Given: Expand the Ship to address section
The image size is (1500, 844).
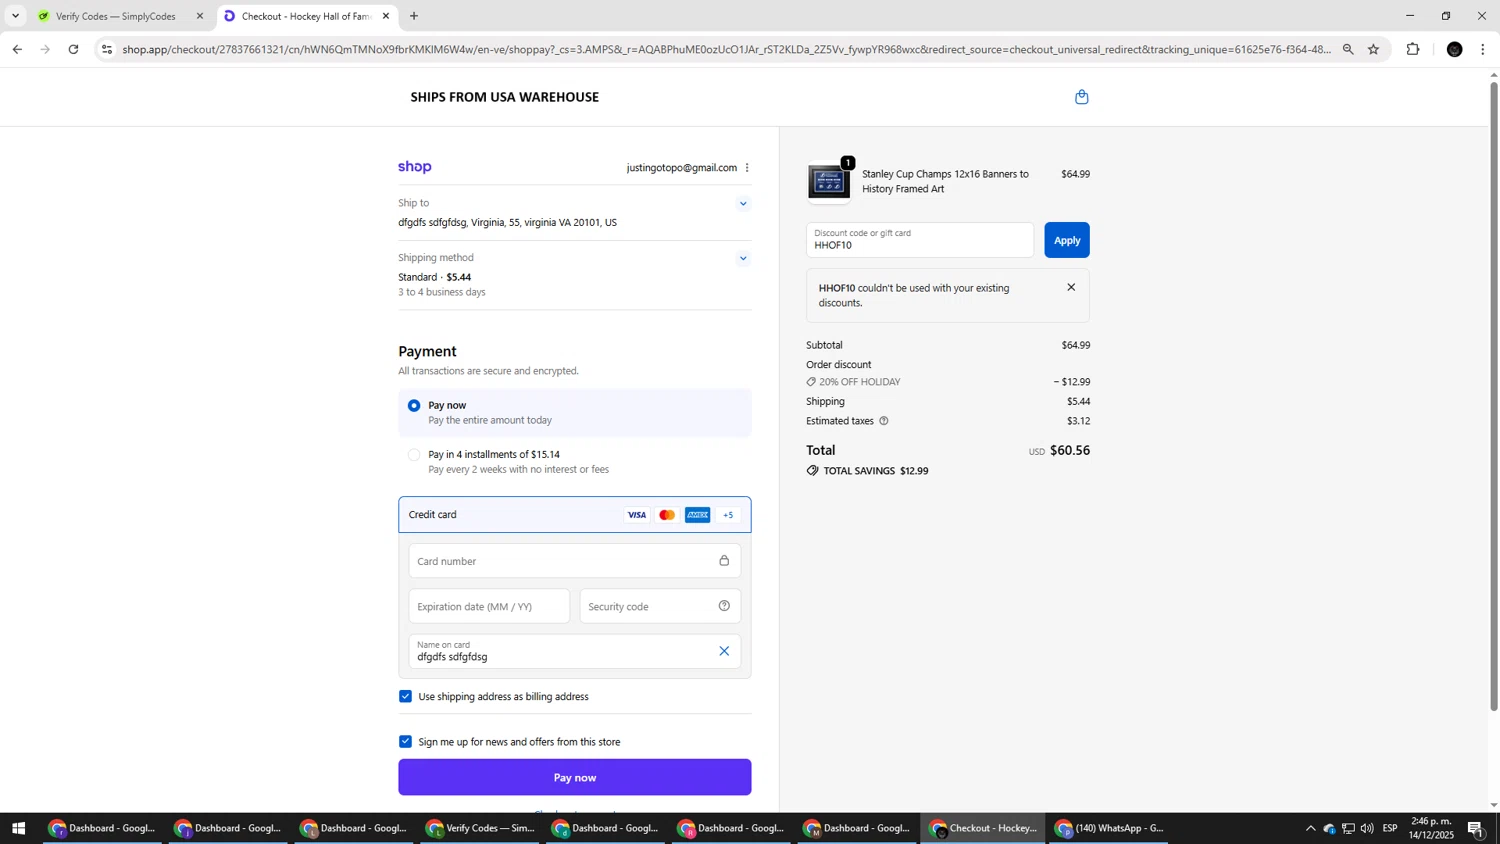Looking at the screenshot, I should (743, 204).
